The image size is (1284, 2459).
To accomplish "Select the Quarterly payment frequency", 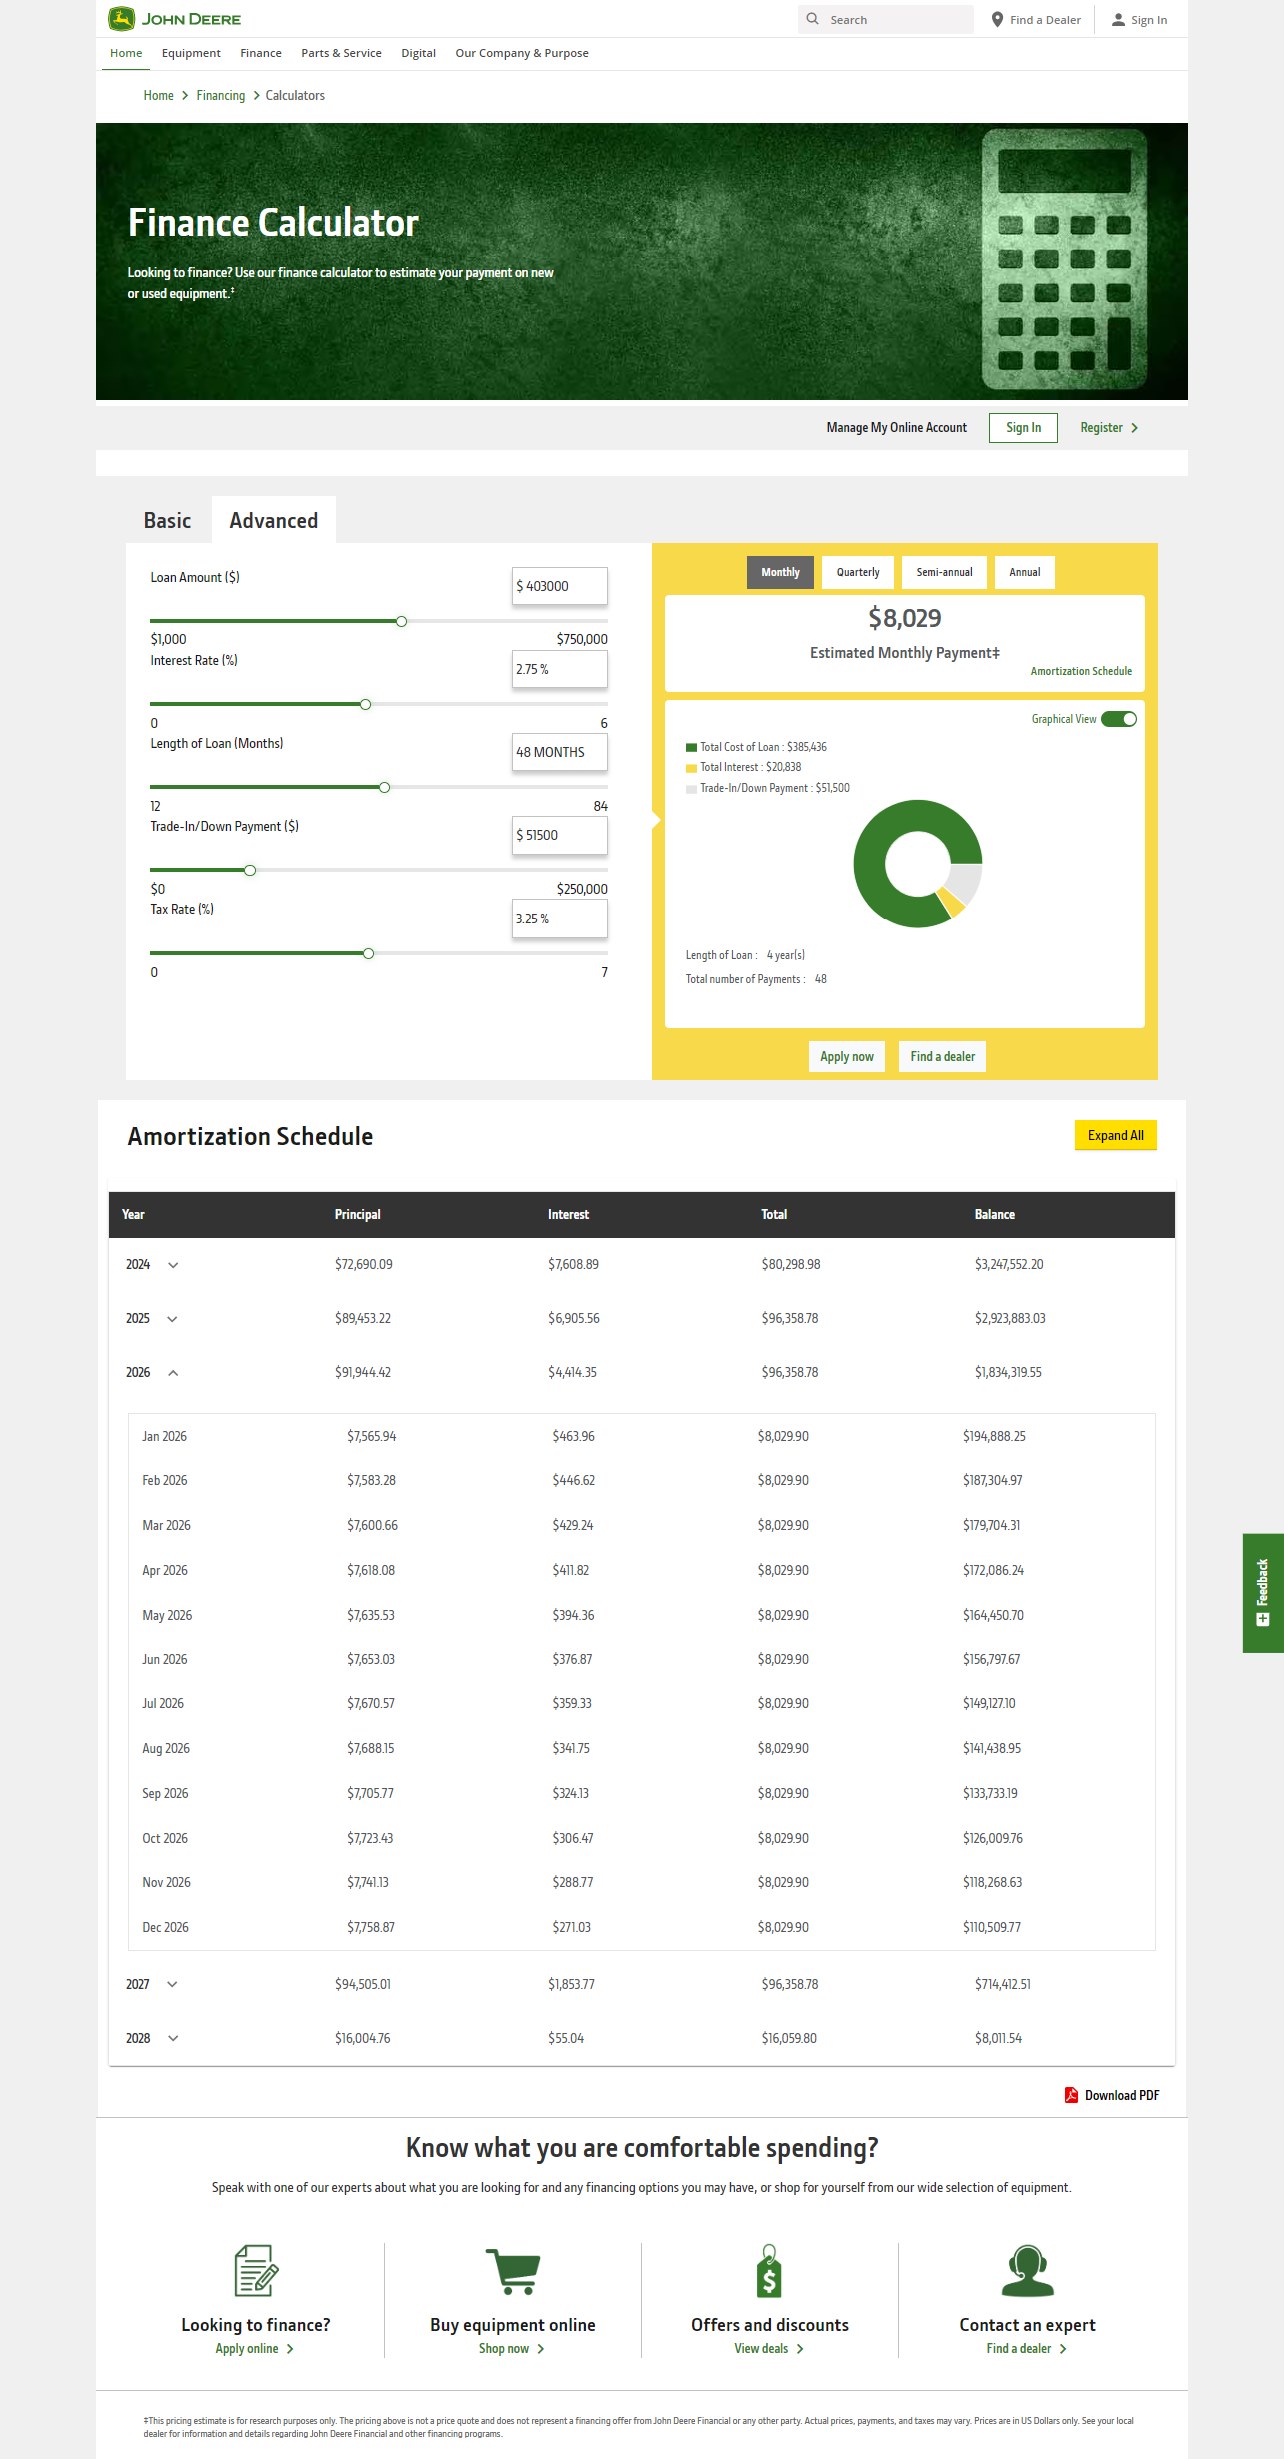I will [858, 572].
